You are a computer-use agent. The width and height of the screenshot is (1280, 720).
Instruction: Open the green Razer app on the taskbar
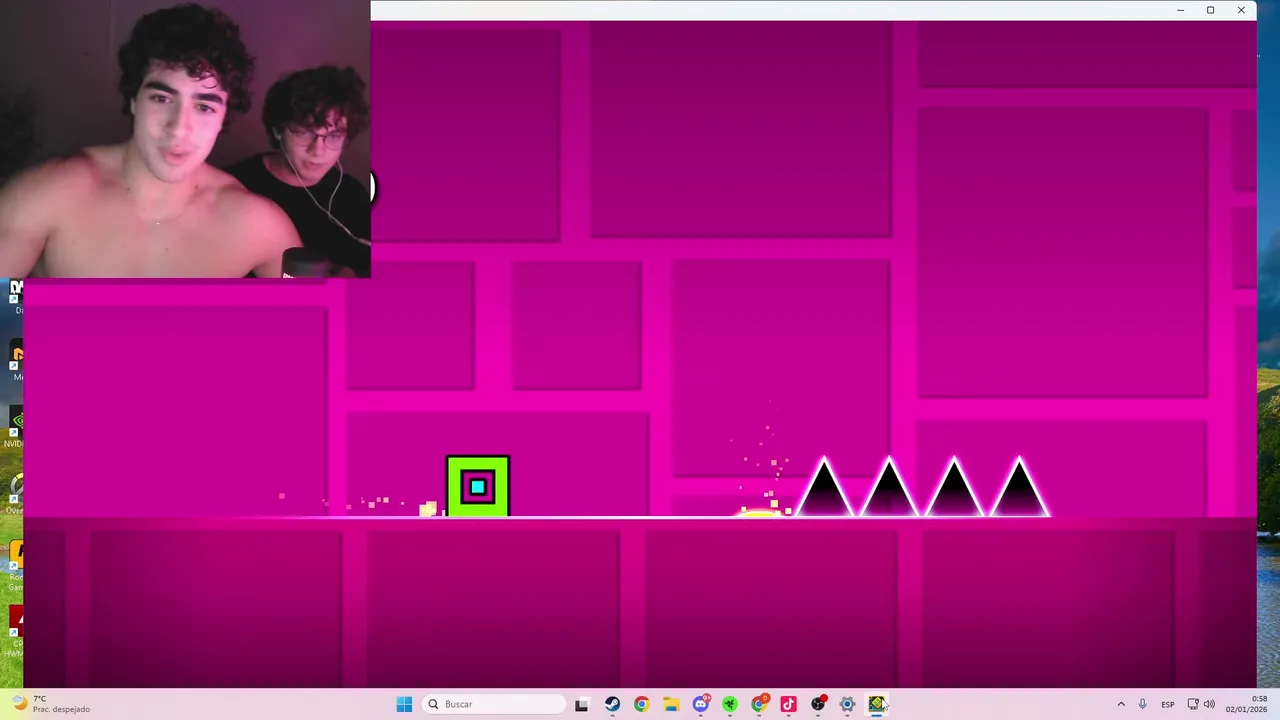pyautogui.click(x=730, y=704)
